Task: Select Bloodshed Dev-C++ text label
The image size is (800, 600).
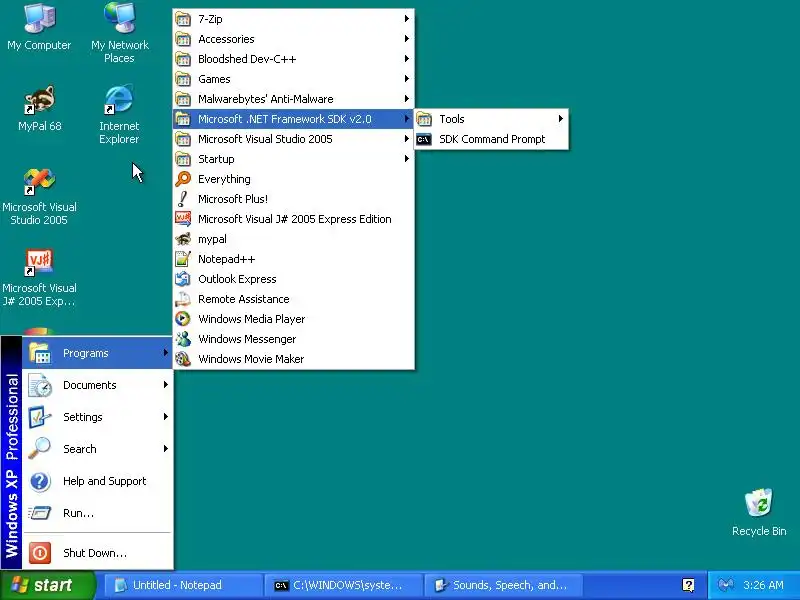Action: click(247, 59)
